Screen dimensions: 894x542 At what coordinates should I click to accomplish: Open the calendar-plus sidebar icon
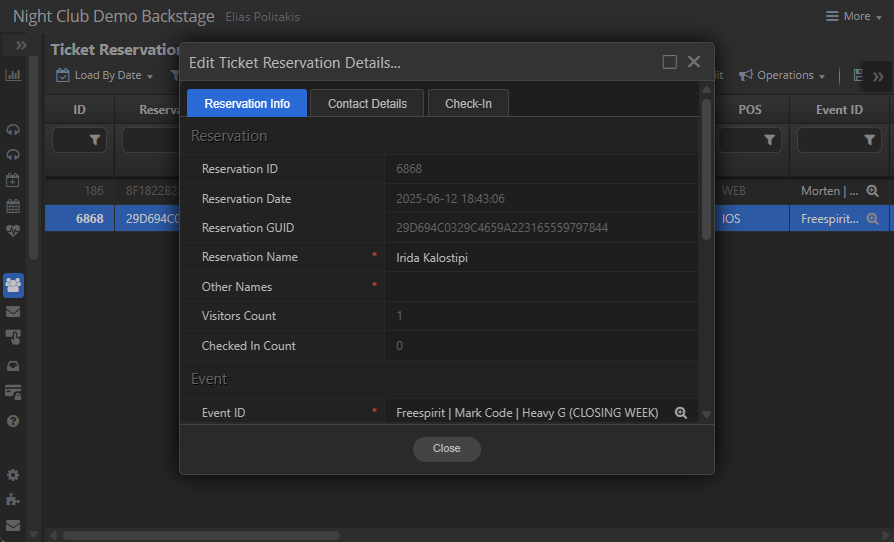coord(13,180)
